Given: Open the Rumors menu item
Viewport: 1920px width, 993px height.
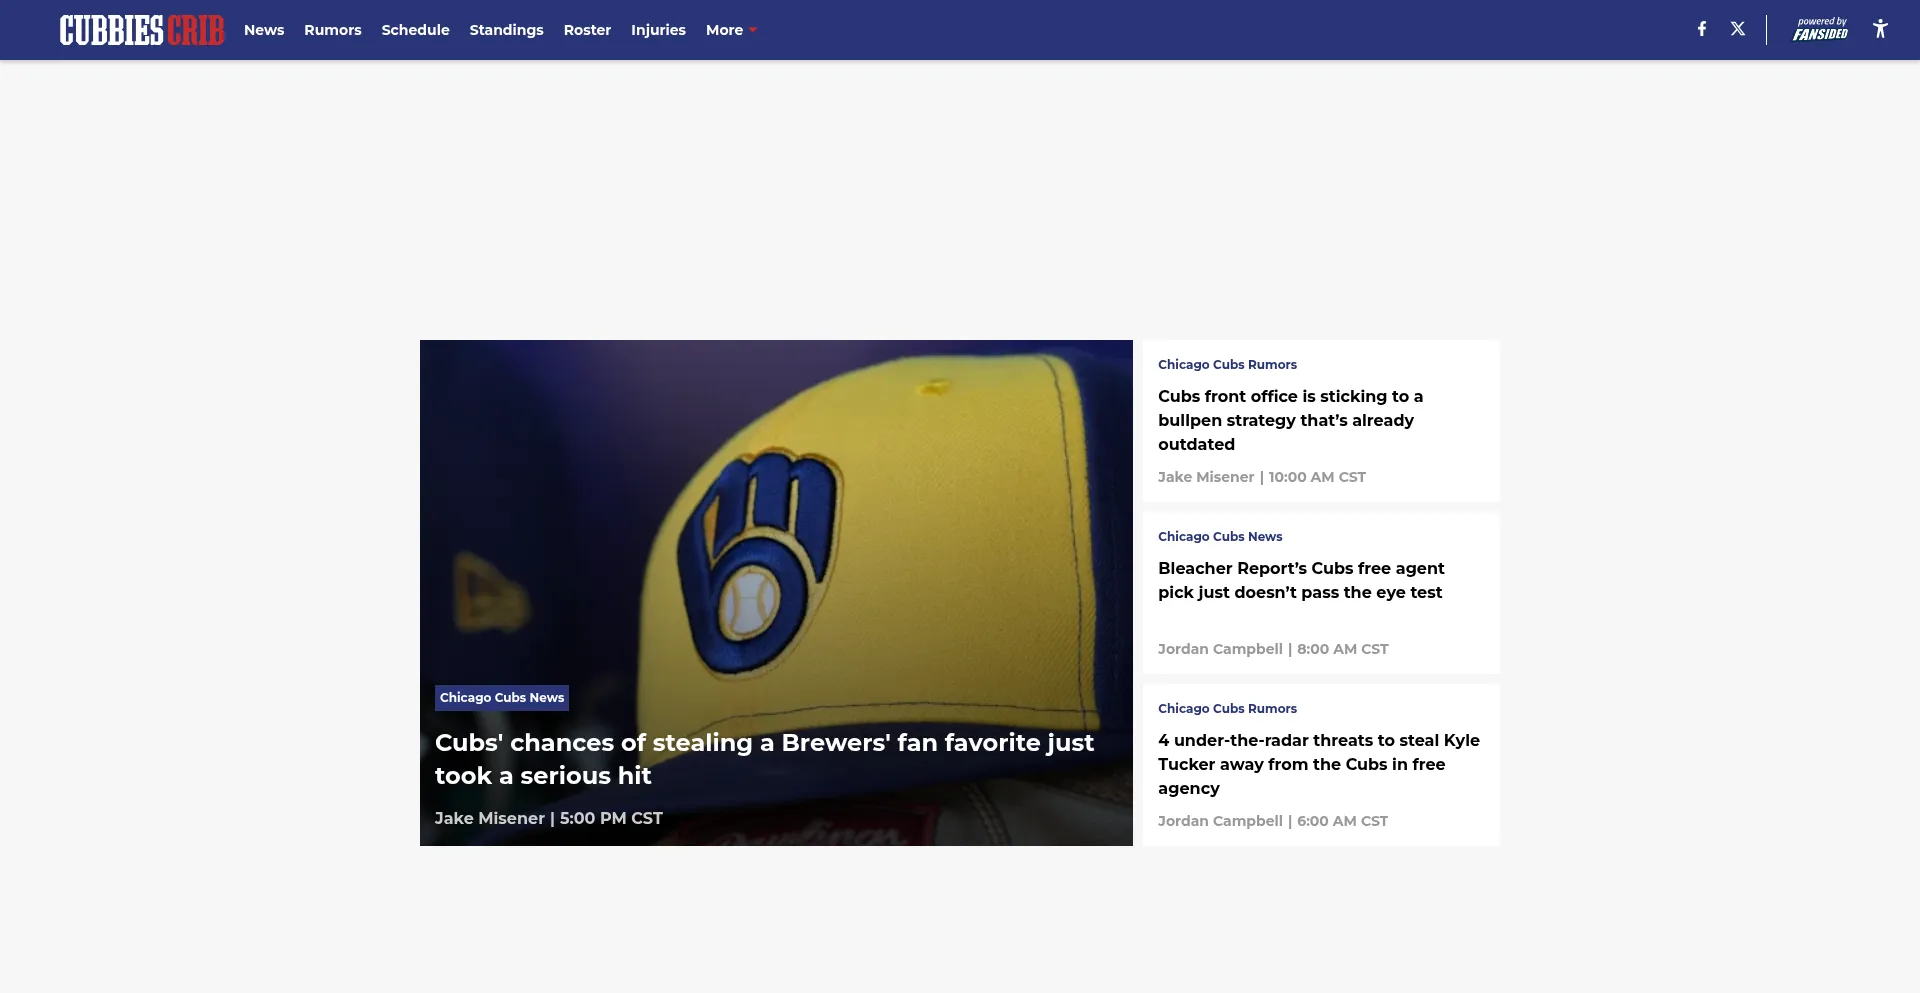Looking at the screenshot, I should point(333,30).
